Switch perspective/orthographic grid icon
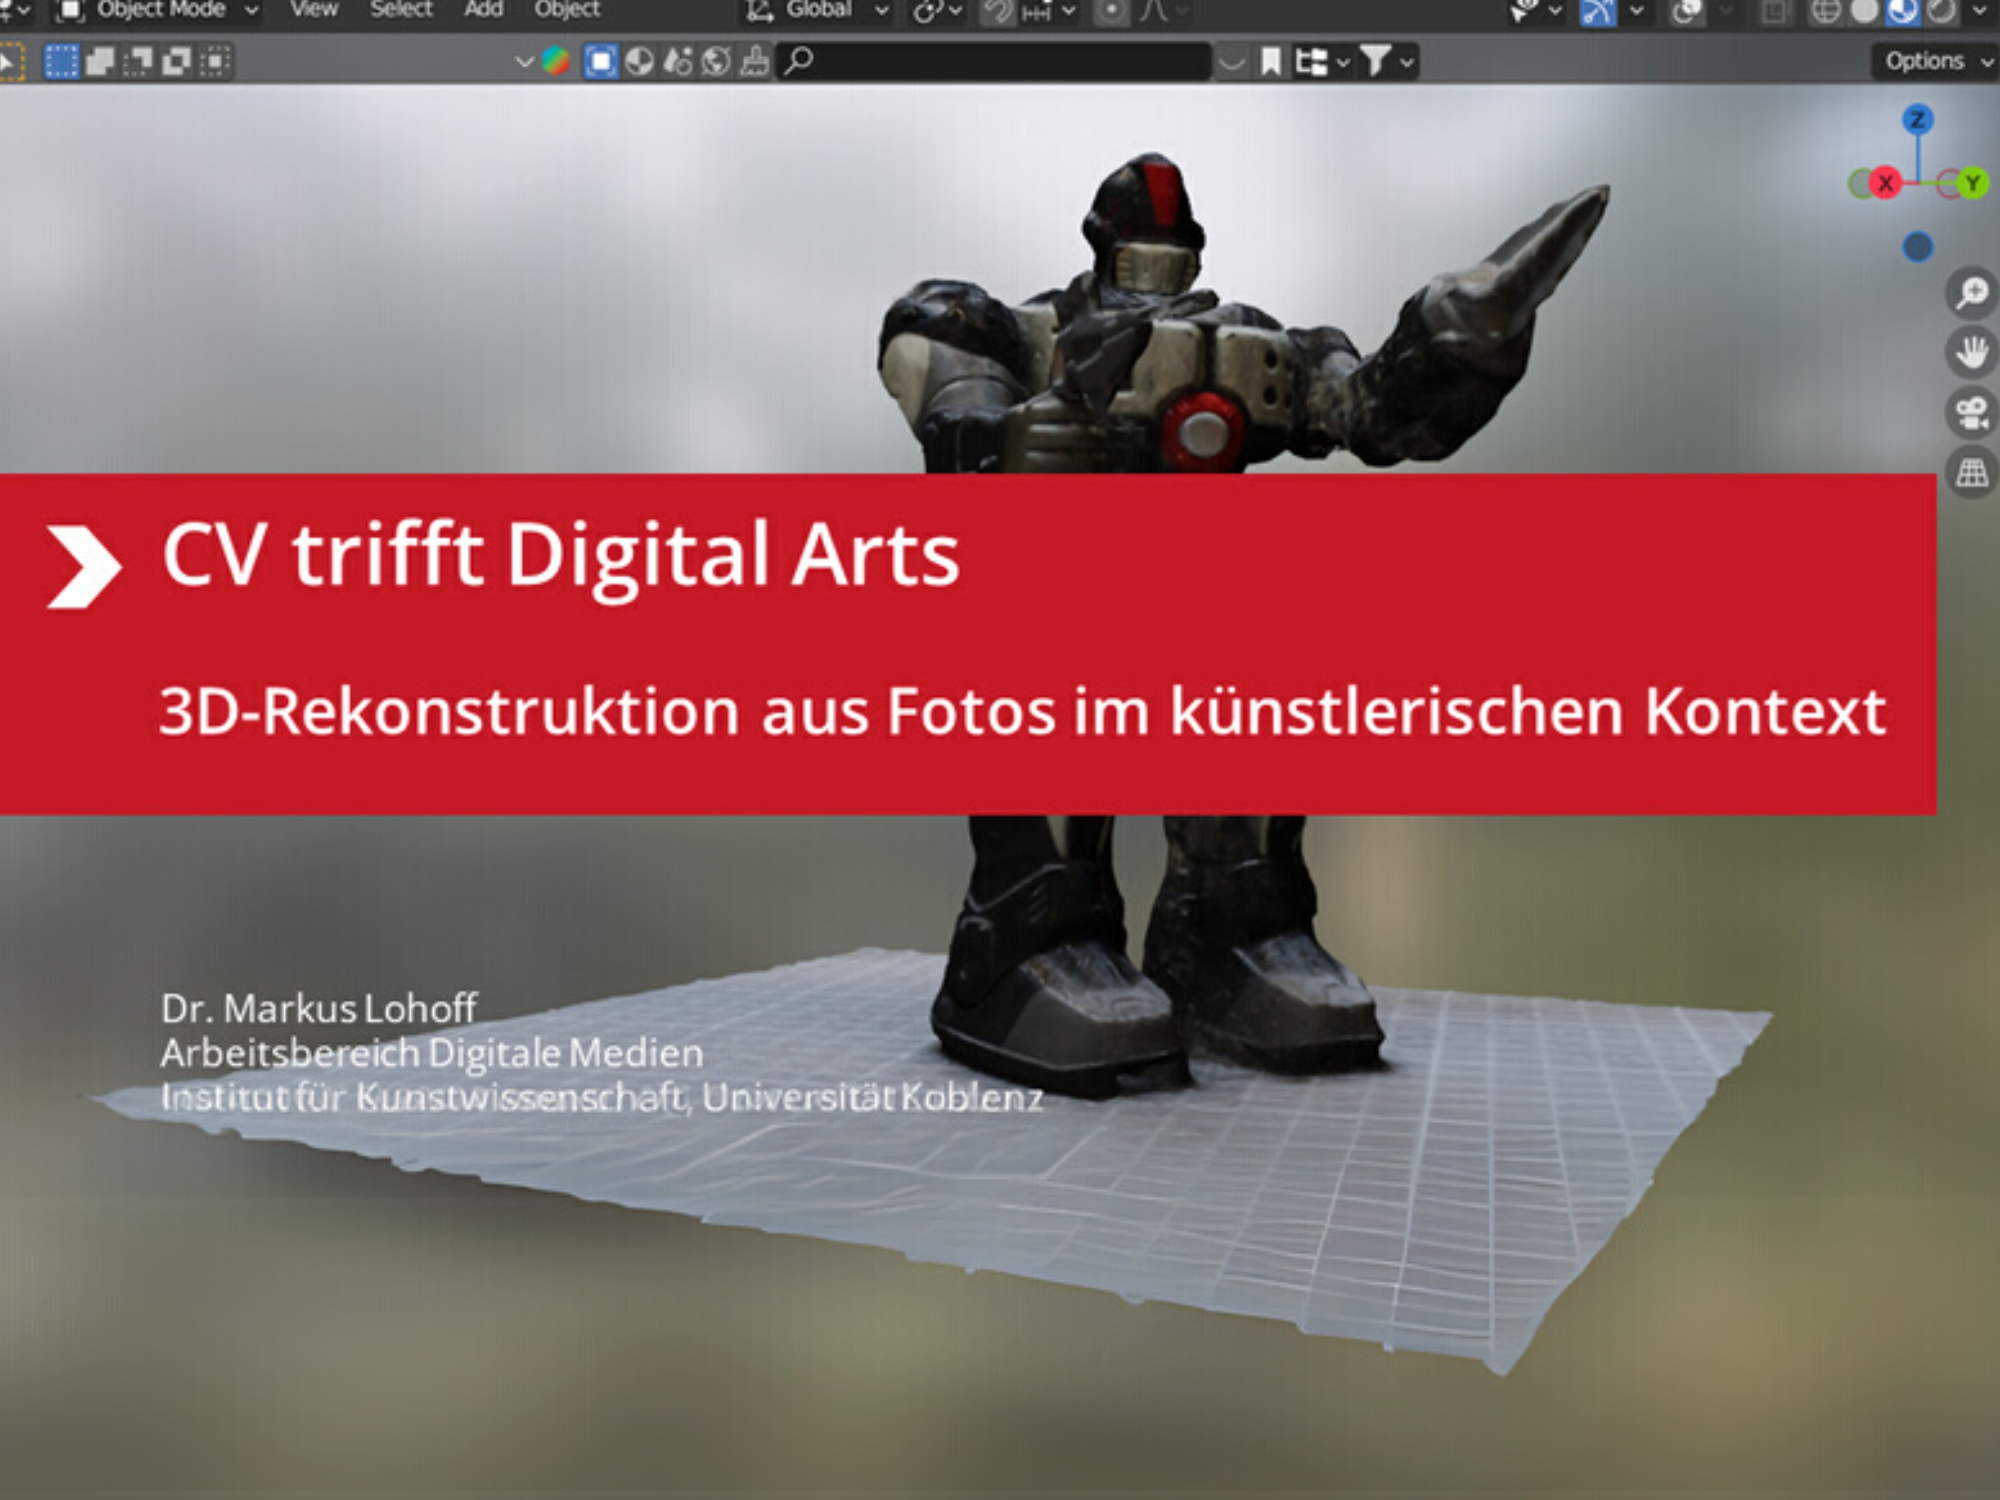 tap(1972, 472)
